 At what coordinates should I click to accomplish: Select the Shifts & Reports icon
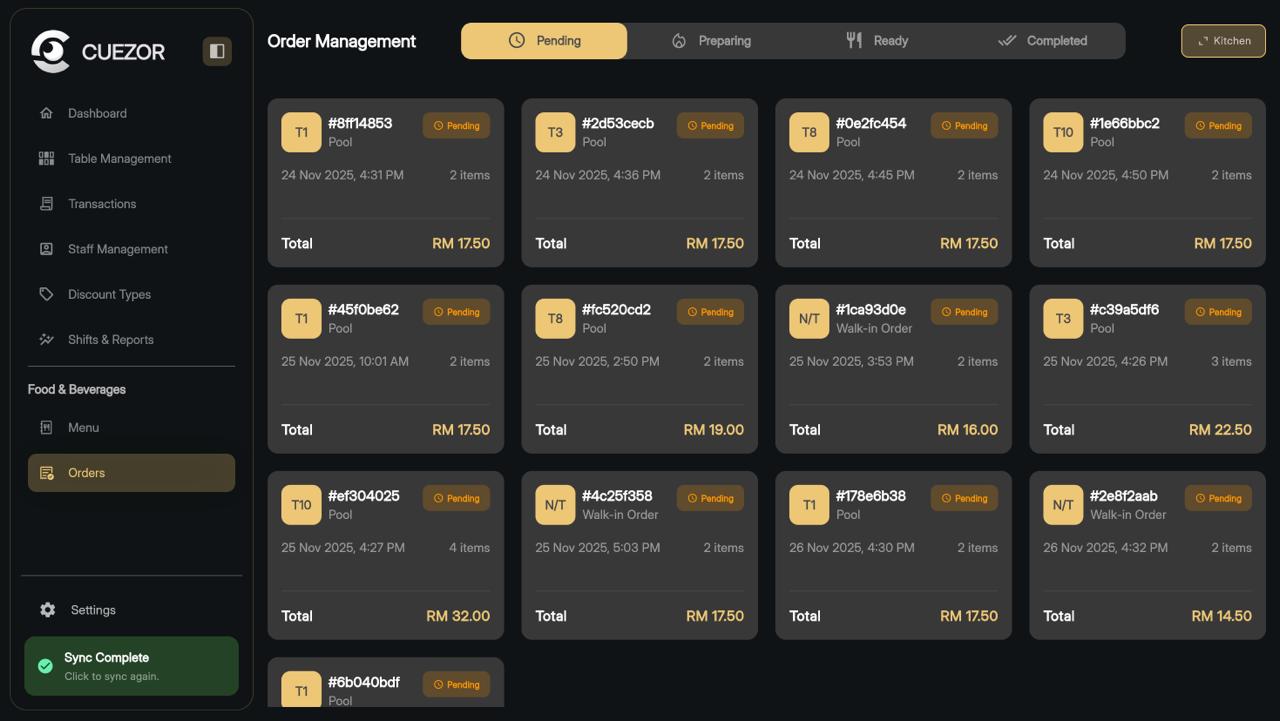pyautogui.click(x=47, y=339)
